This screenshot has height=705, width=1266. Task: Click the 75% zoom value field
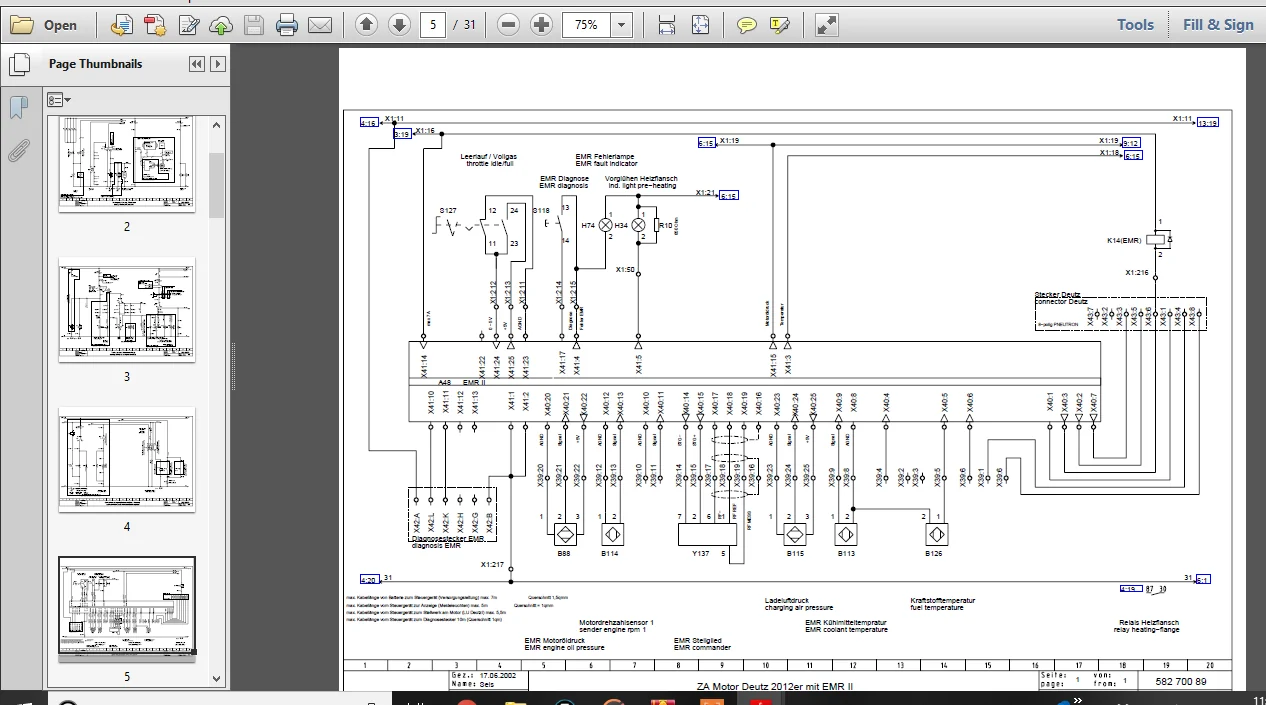pos(586,25)
